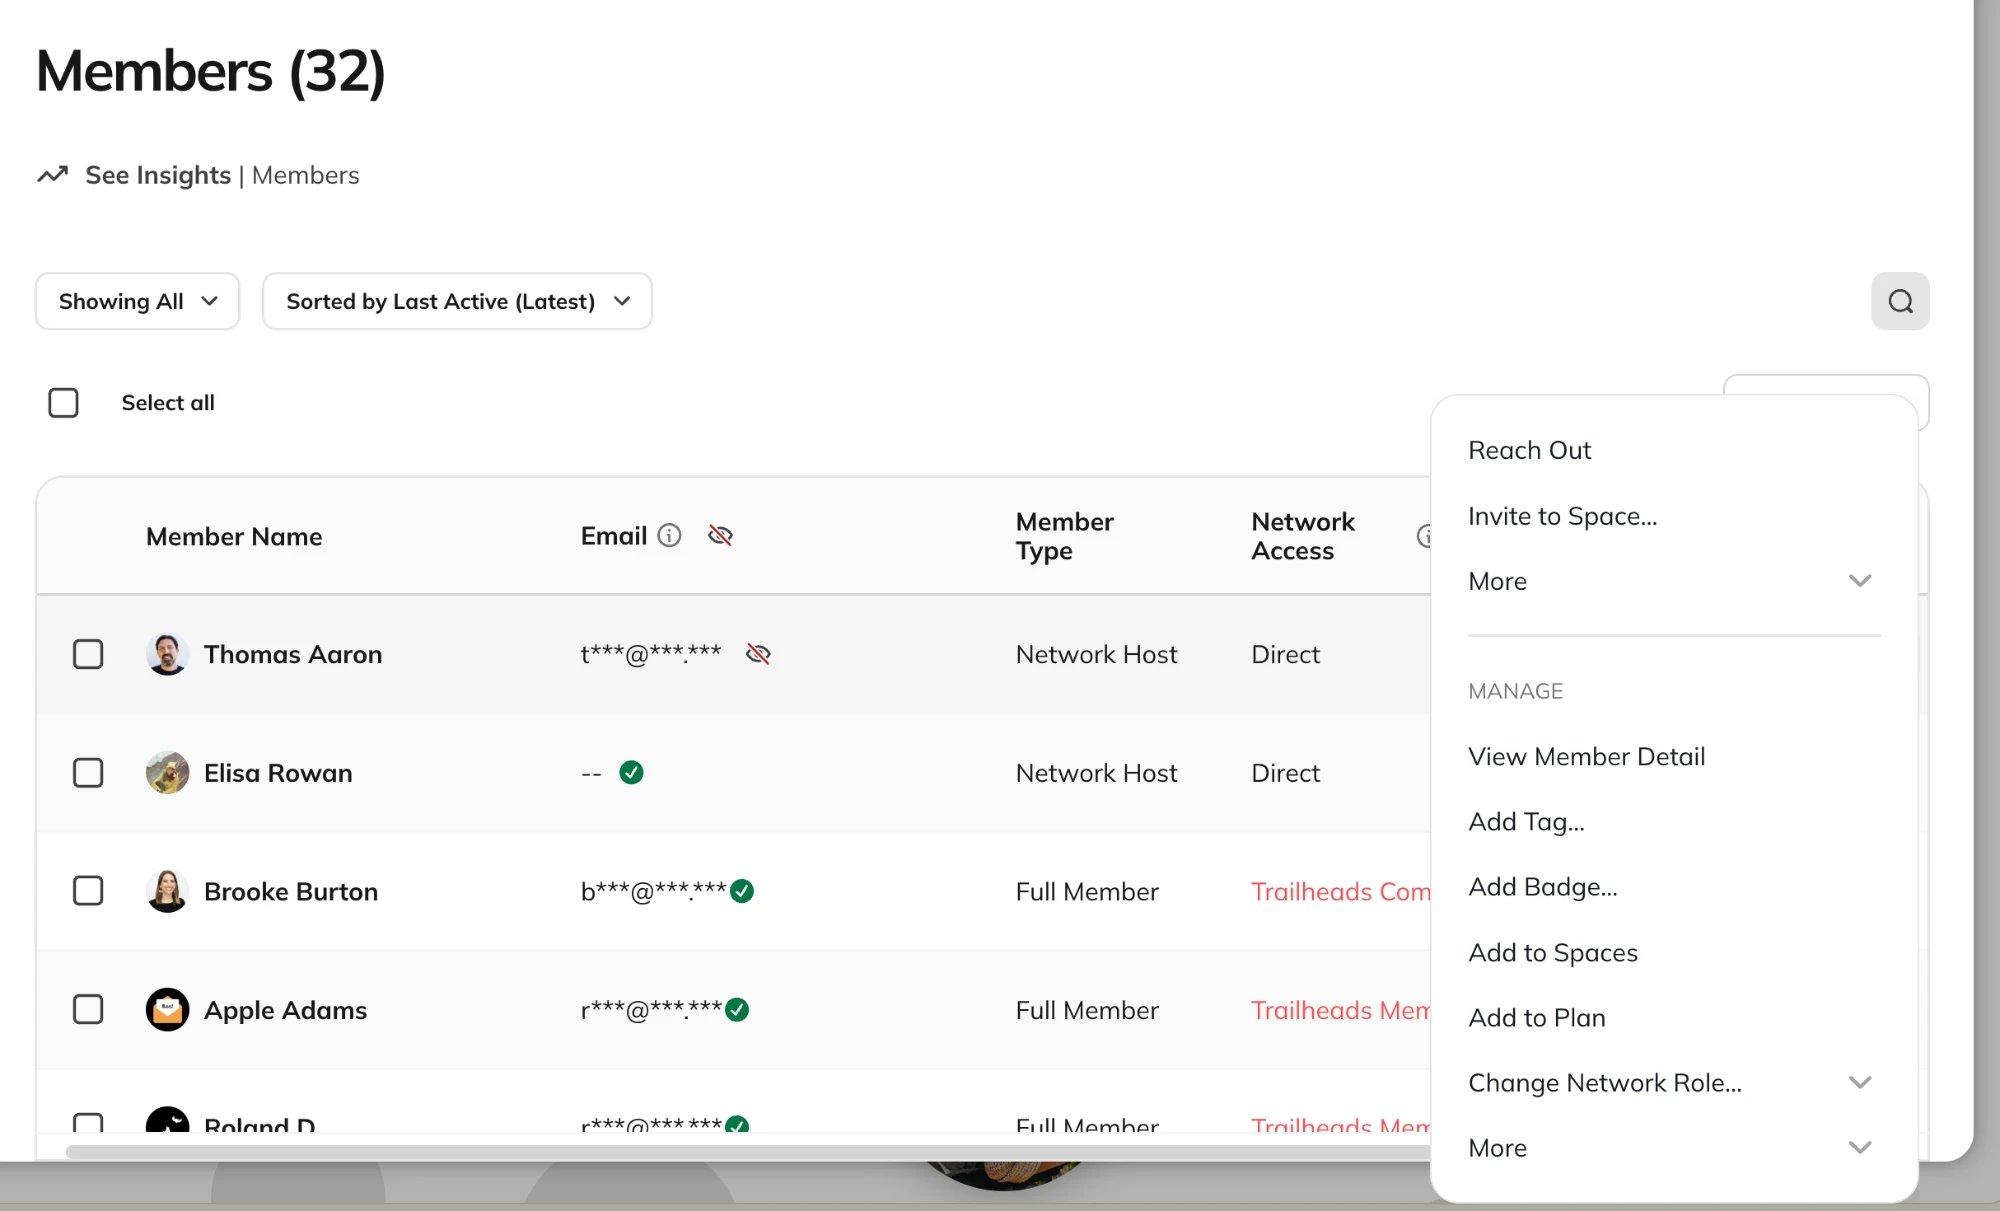Check the Select all checkbox

tap(63, 403)
